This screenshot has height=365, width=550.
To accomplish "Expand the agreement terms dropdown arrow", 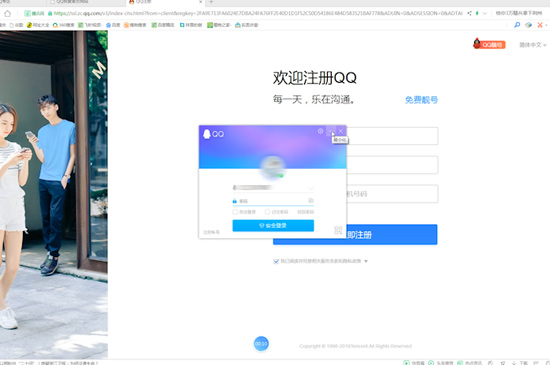I will click(x=366, y=261).
